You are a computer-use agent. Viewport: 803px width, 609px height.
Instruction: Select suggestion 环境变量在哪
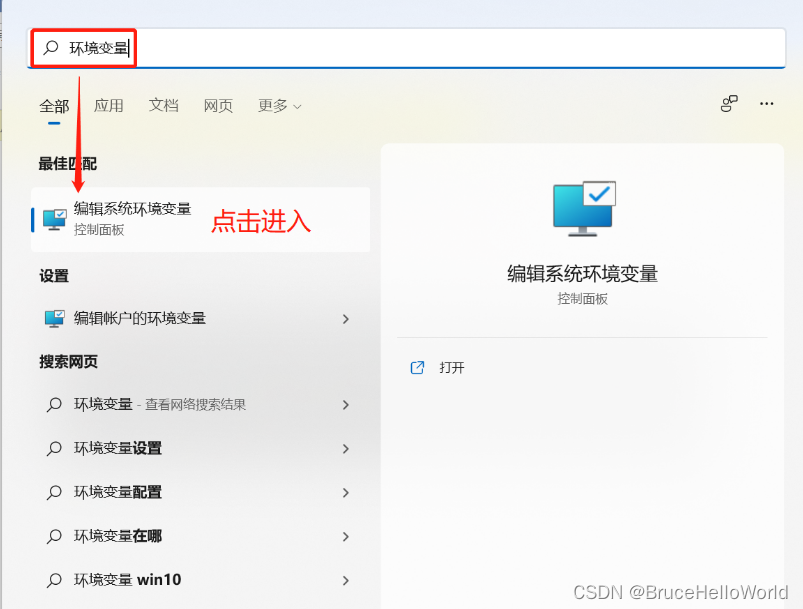(200, 536)
